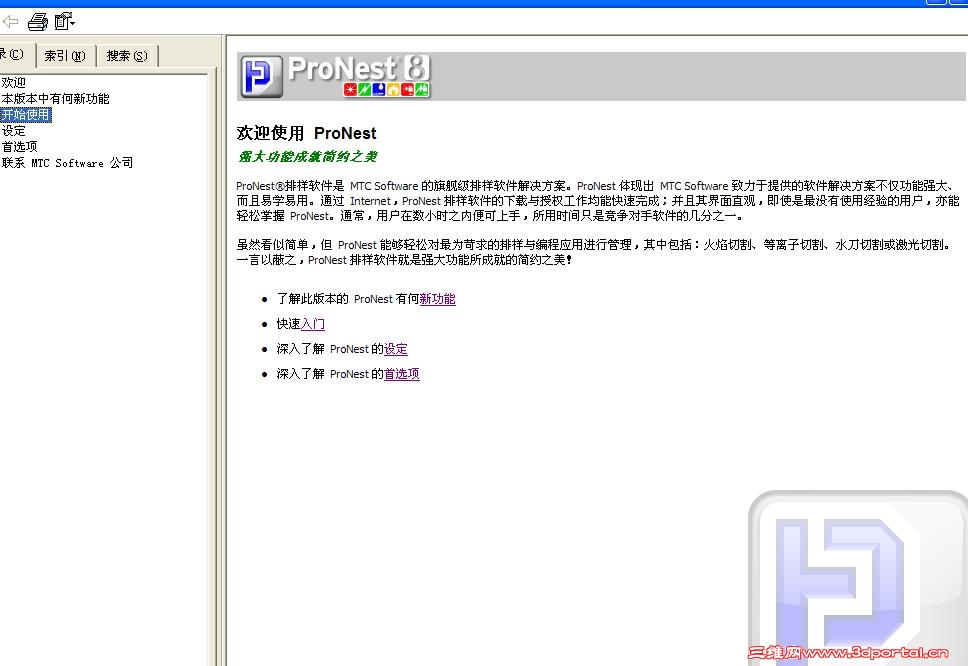
Task: Open the 联系 MTC Software 公司 topic
Action: coord(67,163)
